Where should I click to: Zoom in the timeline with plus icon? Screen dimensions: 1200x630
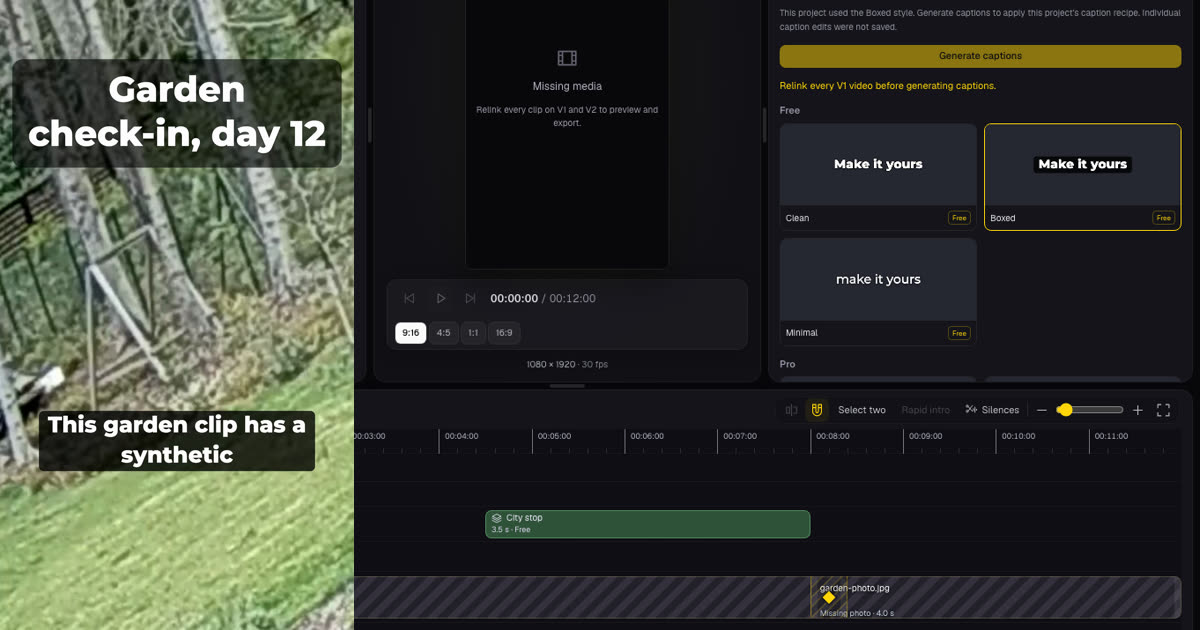point(1137,410)
